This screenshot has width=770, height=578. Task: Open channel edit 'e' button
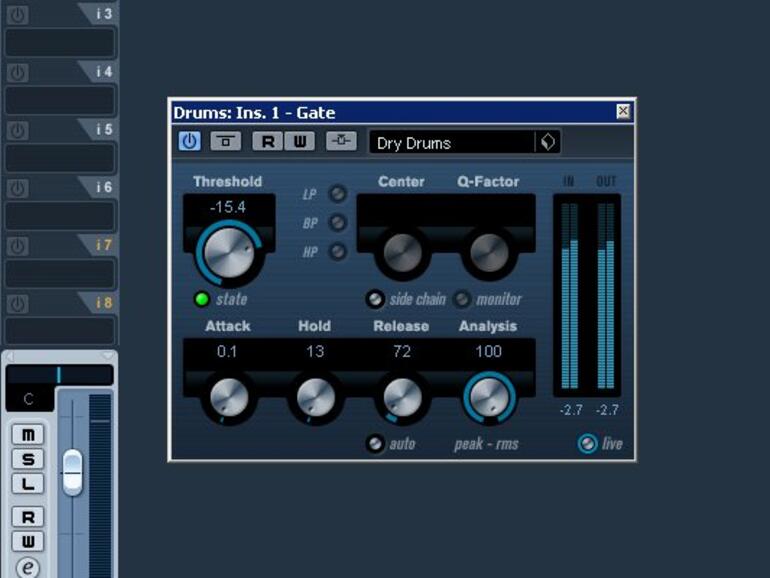[28, 567]
